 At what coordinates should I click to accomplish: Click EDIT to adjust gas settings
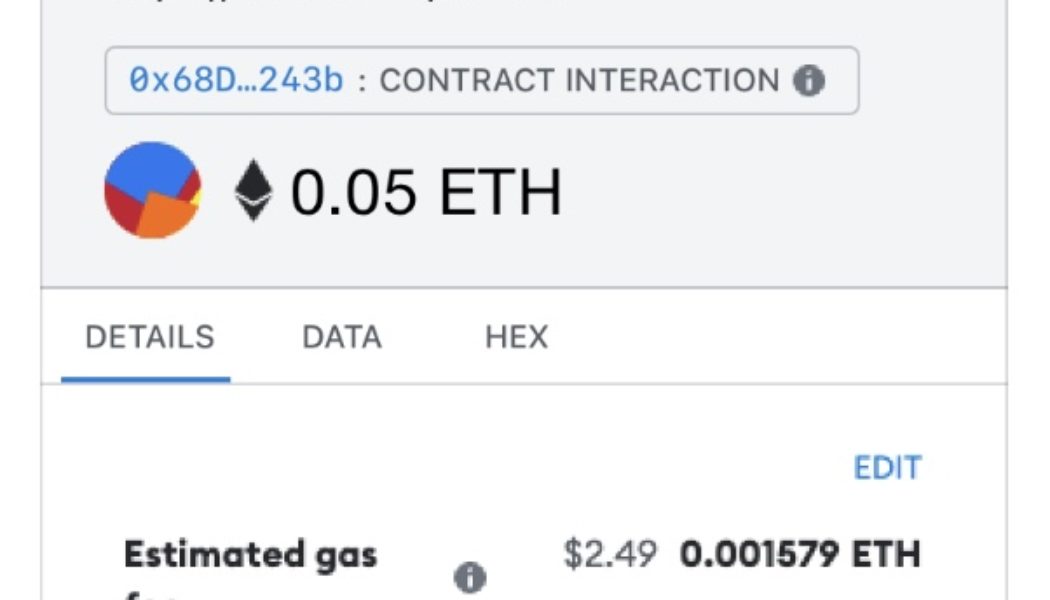(x=888, y=466)
